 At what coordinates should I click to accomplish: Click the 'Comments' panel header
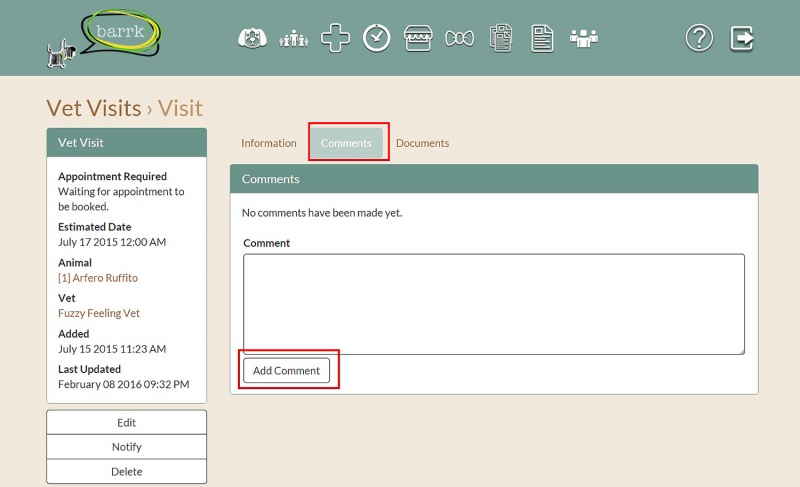(494, 179)
